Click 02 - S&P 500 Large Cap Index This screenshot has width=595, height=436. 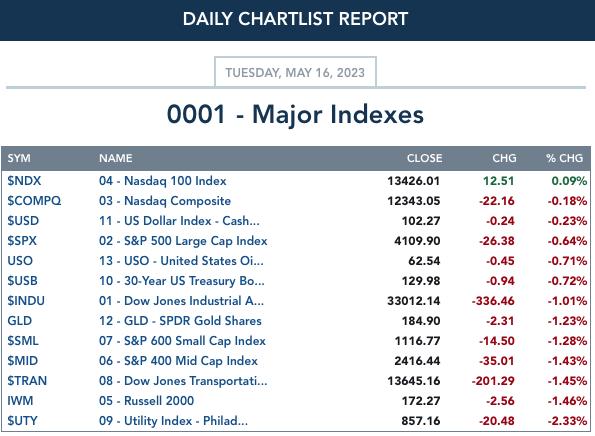tap(183, 241)
